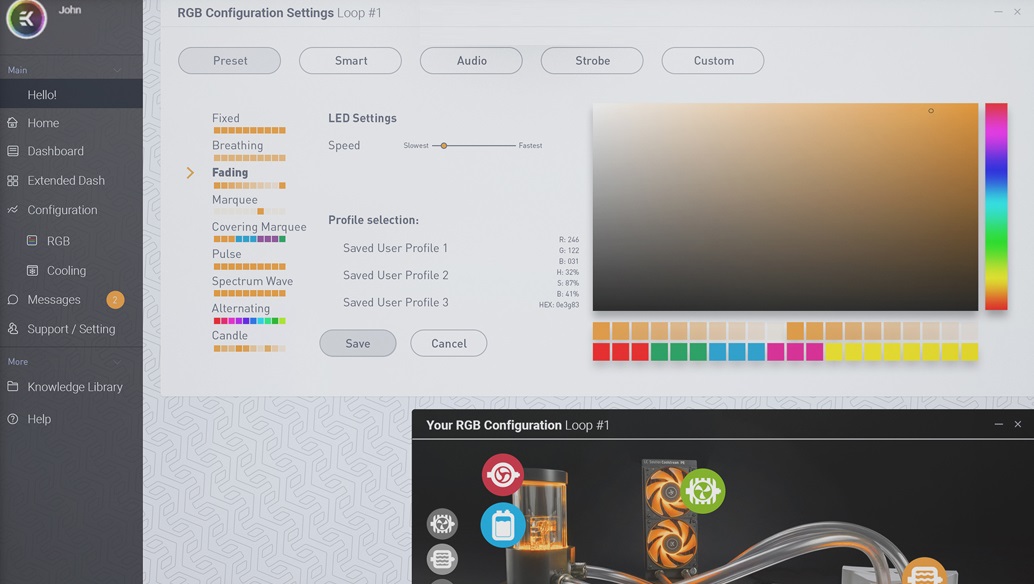Open the orange unread messages badge

115,300
